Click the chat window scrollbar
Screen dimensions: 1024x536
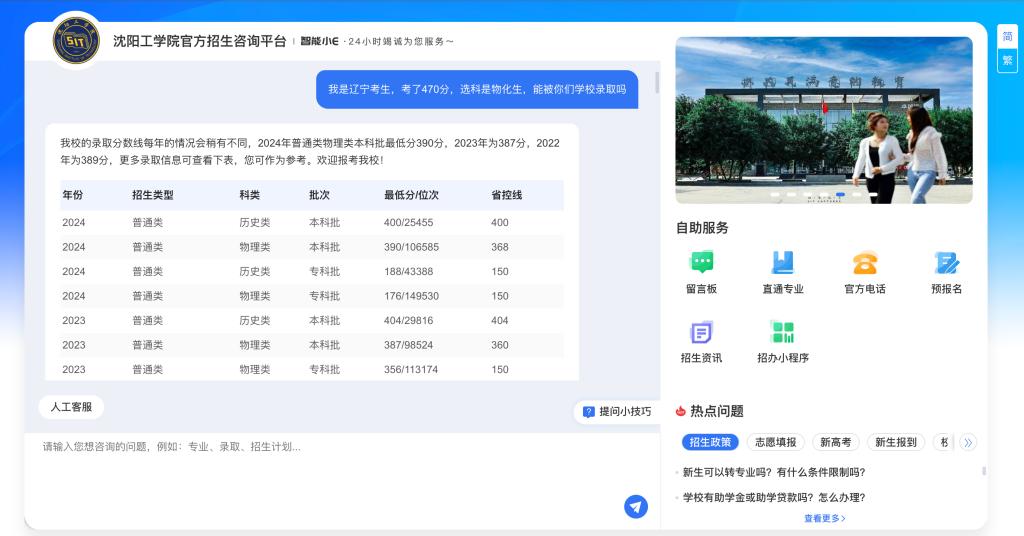pos(657,82)
